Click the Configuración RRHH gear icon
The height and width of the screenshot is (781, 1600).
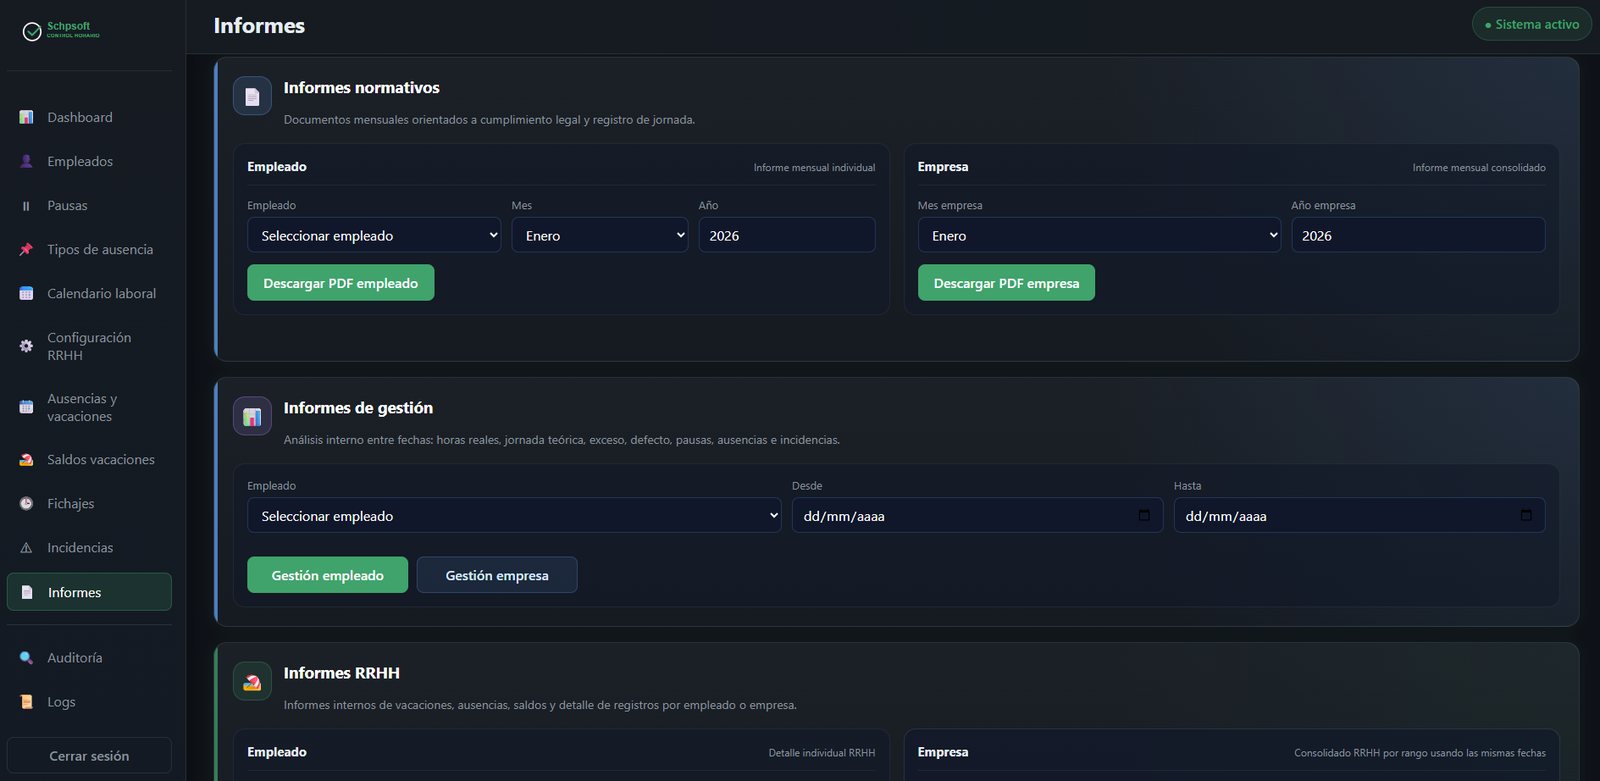(26, 346)
